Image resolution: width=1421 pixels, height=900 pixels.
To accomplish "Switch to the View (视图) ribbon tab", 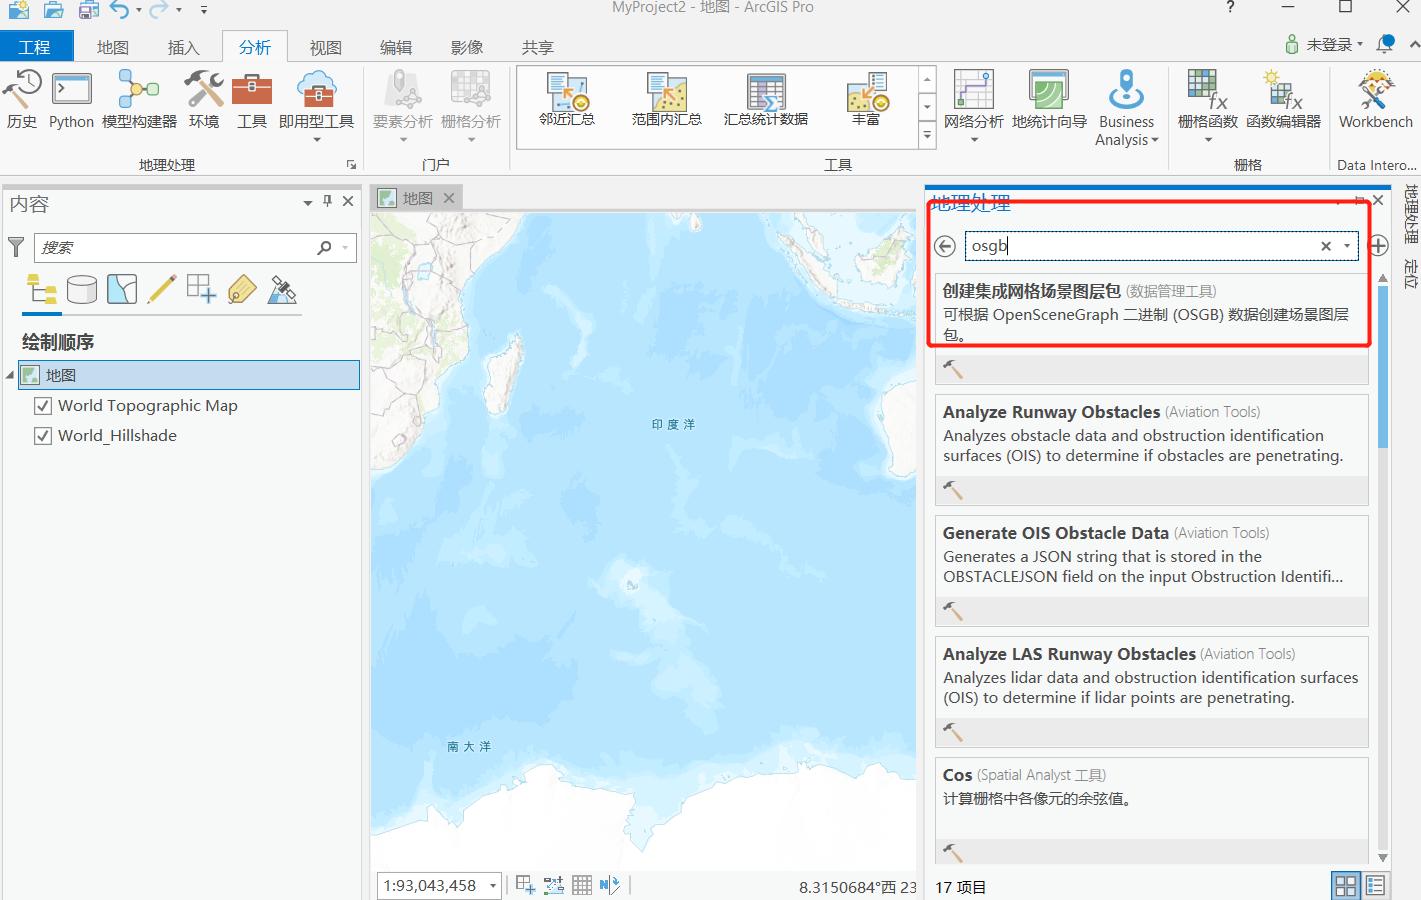I will (326, 47).
